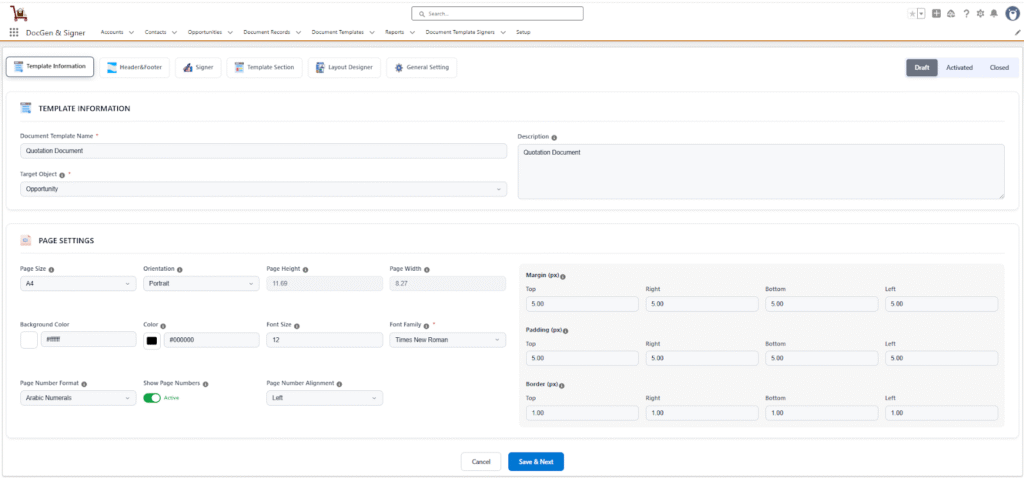The height and width of the screenshot is (478, 1024).
Task: Click info icon beside Page Size label
Action: [51, 269]
